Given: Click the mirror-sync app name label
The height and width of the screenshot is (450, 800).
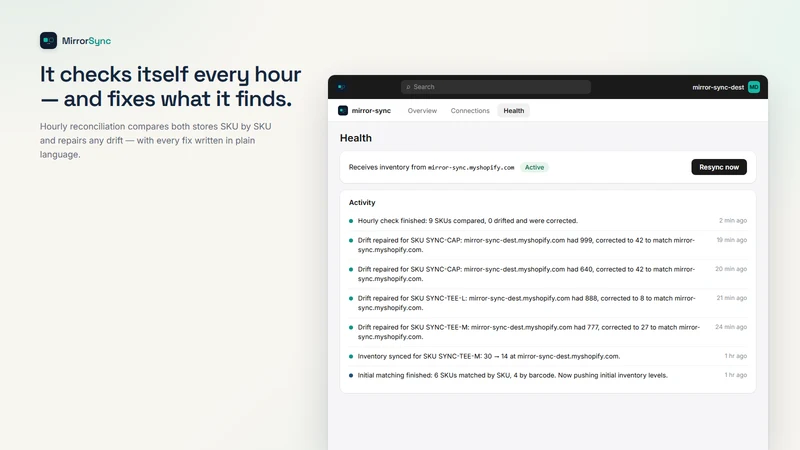Looking at the screenshot, I should 371,111.
